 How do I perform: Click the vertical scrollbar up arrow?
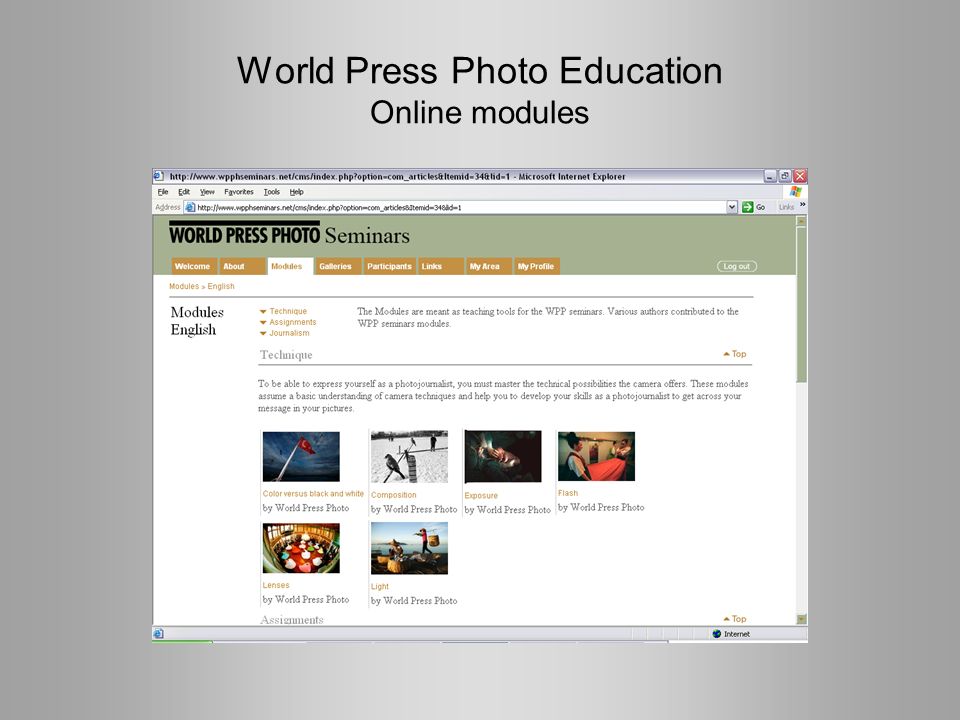(x=801, y=221)
